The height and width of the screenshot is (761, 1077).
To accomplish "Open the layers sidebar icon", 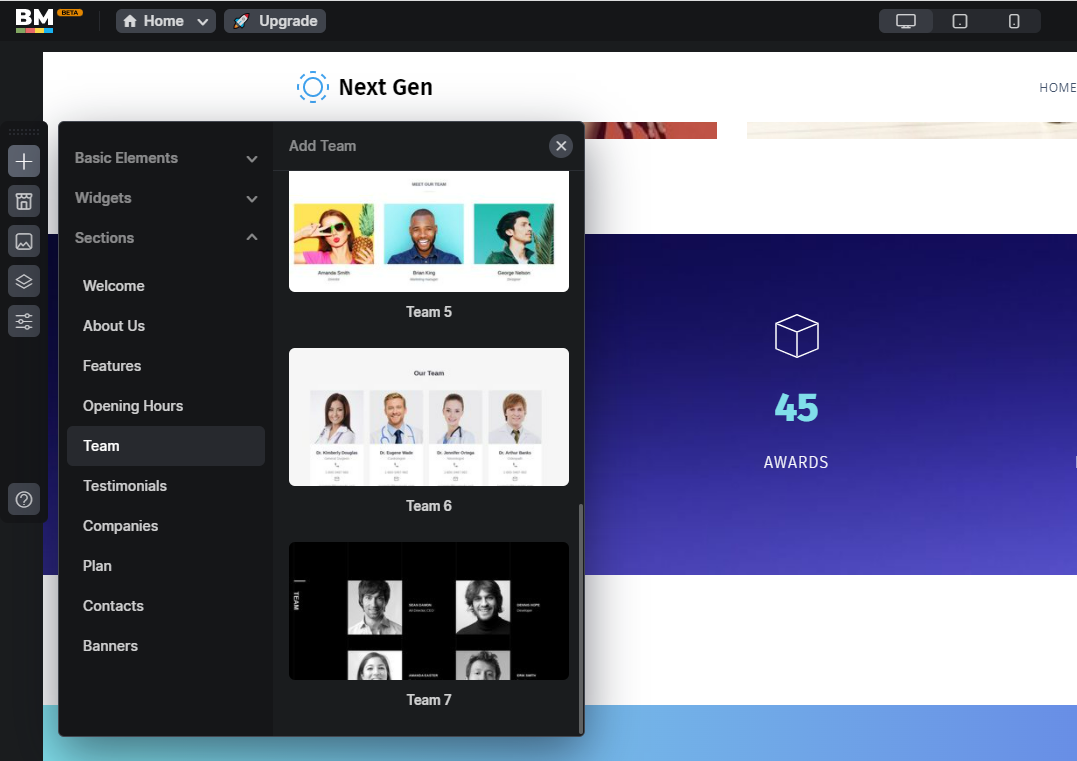I will pyautogui.click(x=24, y=282).
